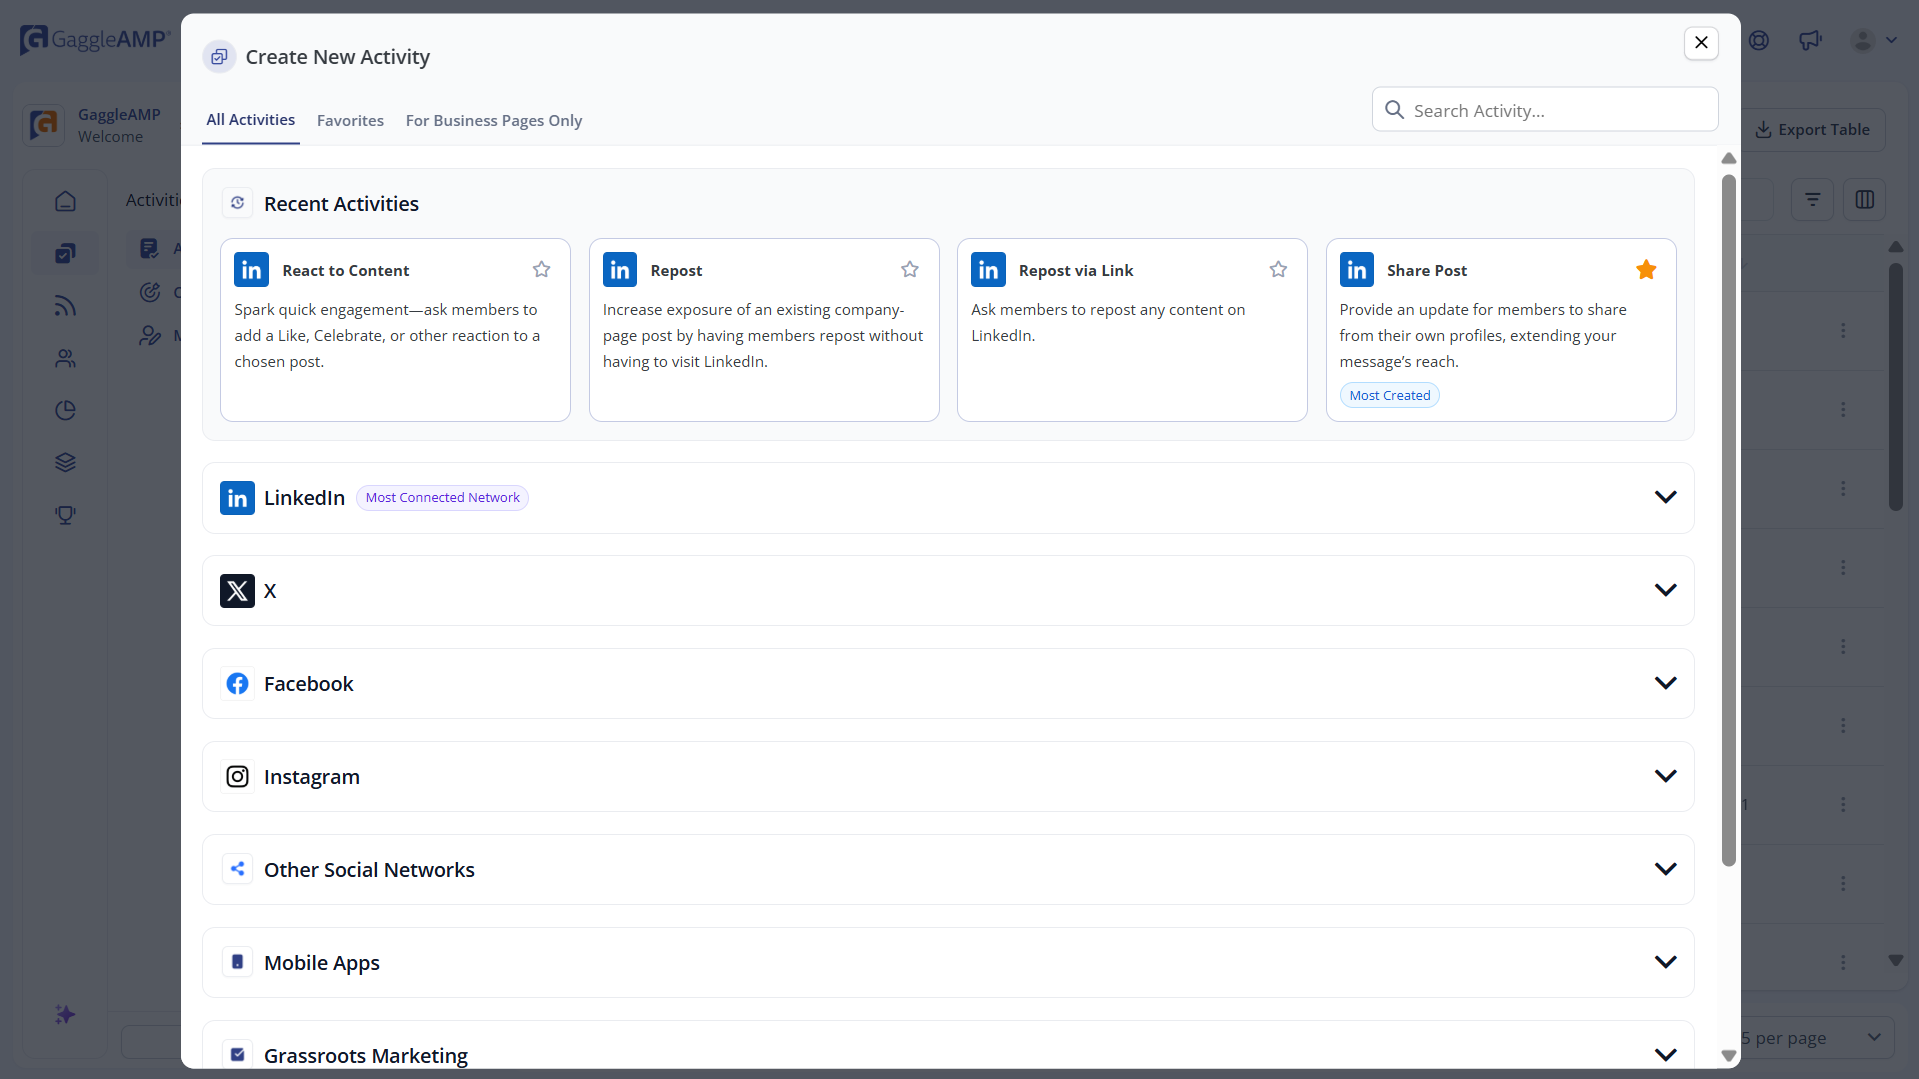
Task: Open Home in the left sidebar
Action: 65,201
